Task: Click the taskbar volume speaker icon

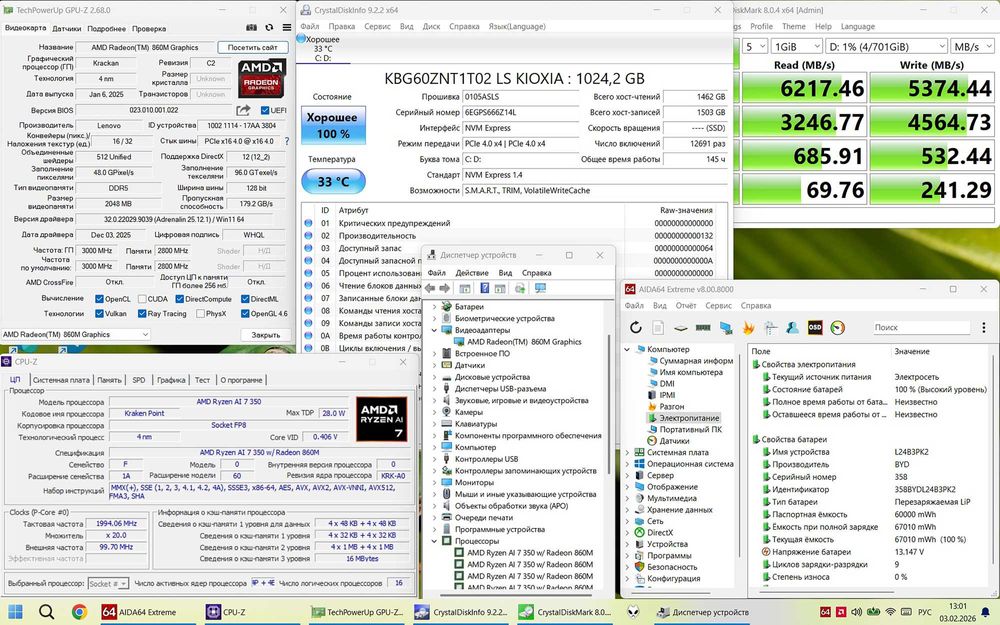Action: click(x=857, y=612)
